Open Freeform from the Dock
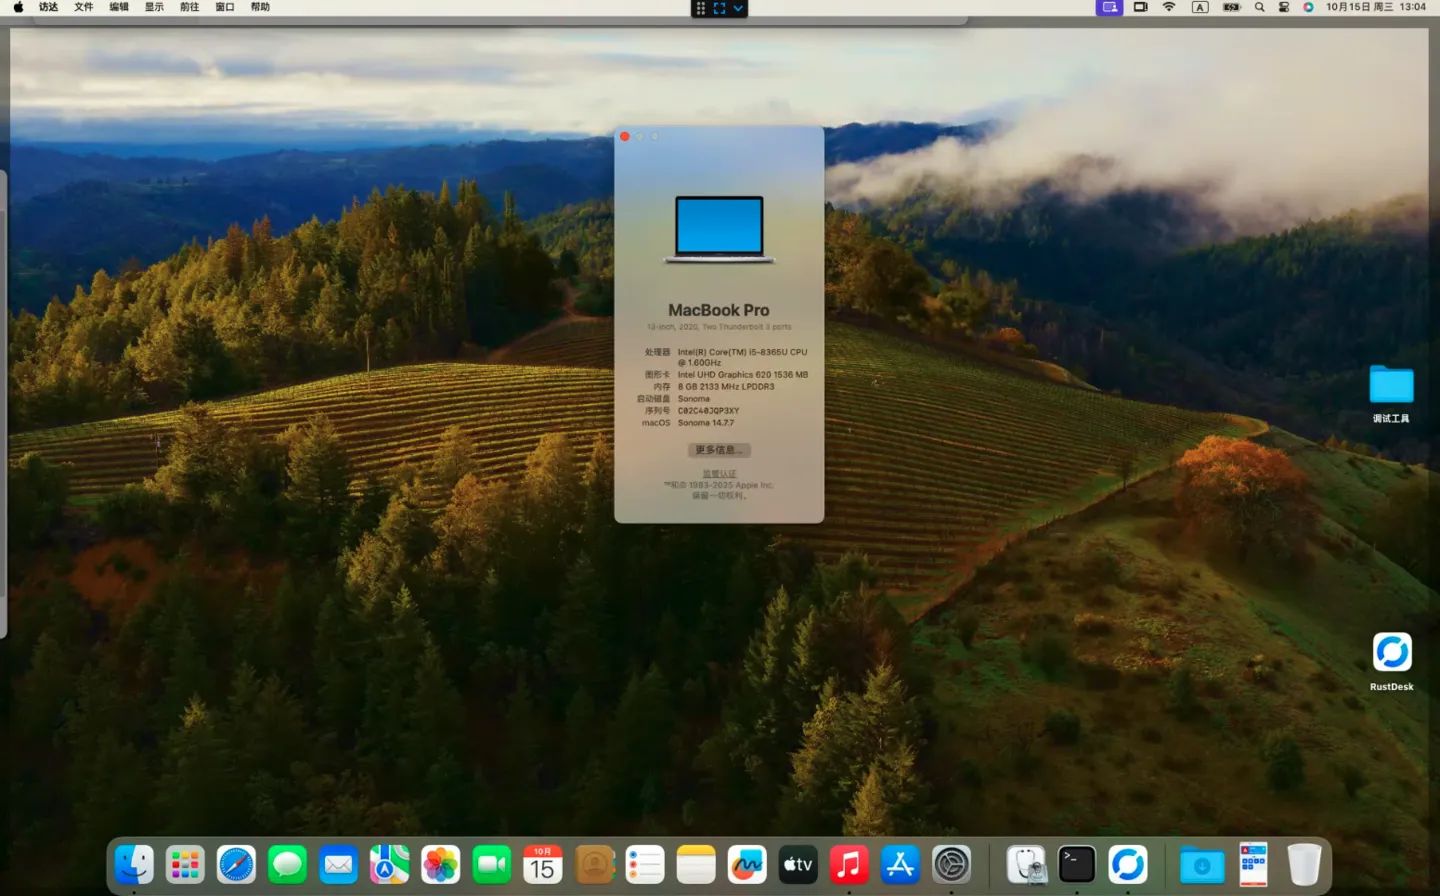 click(746, 864)
